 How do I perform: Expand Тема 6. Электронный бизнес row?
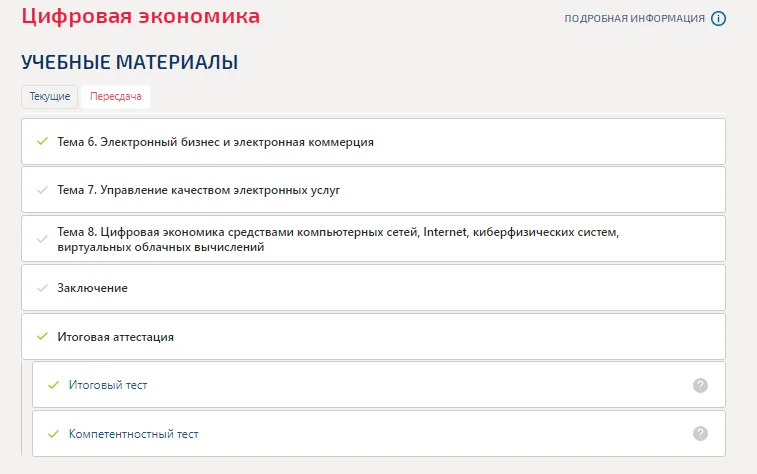click(373, 141)
